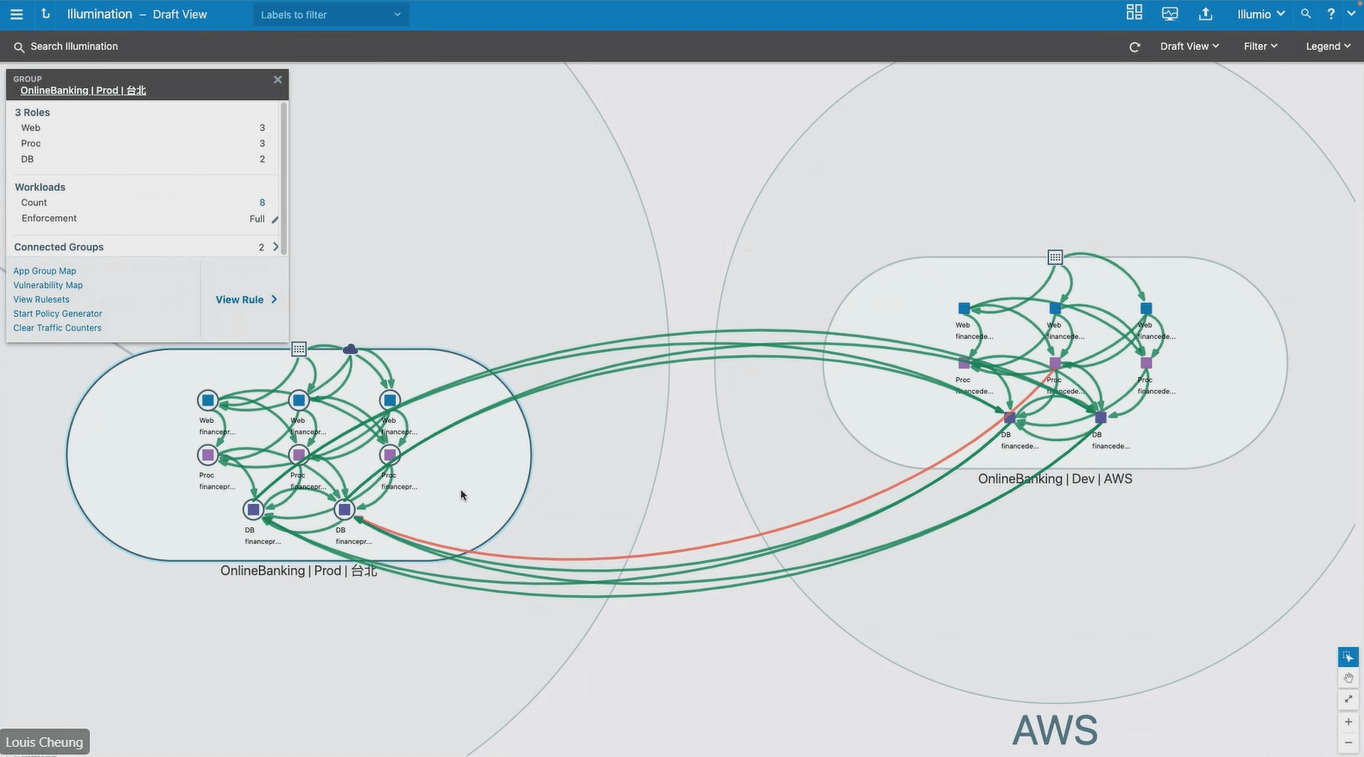1364x757 pixels.
Task: Open the hamburger navigation menu
Action: tap(16, 14)
